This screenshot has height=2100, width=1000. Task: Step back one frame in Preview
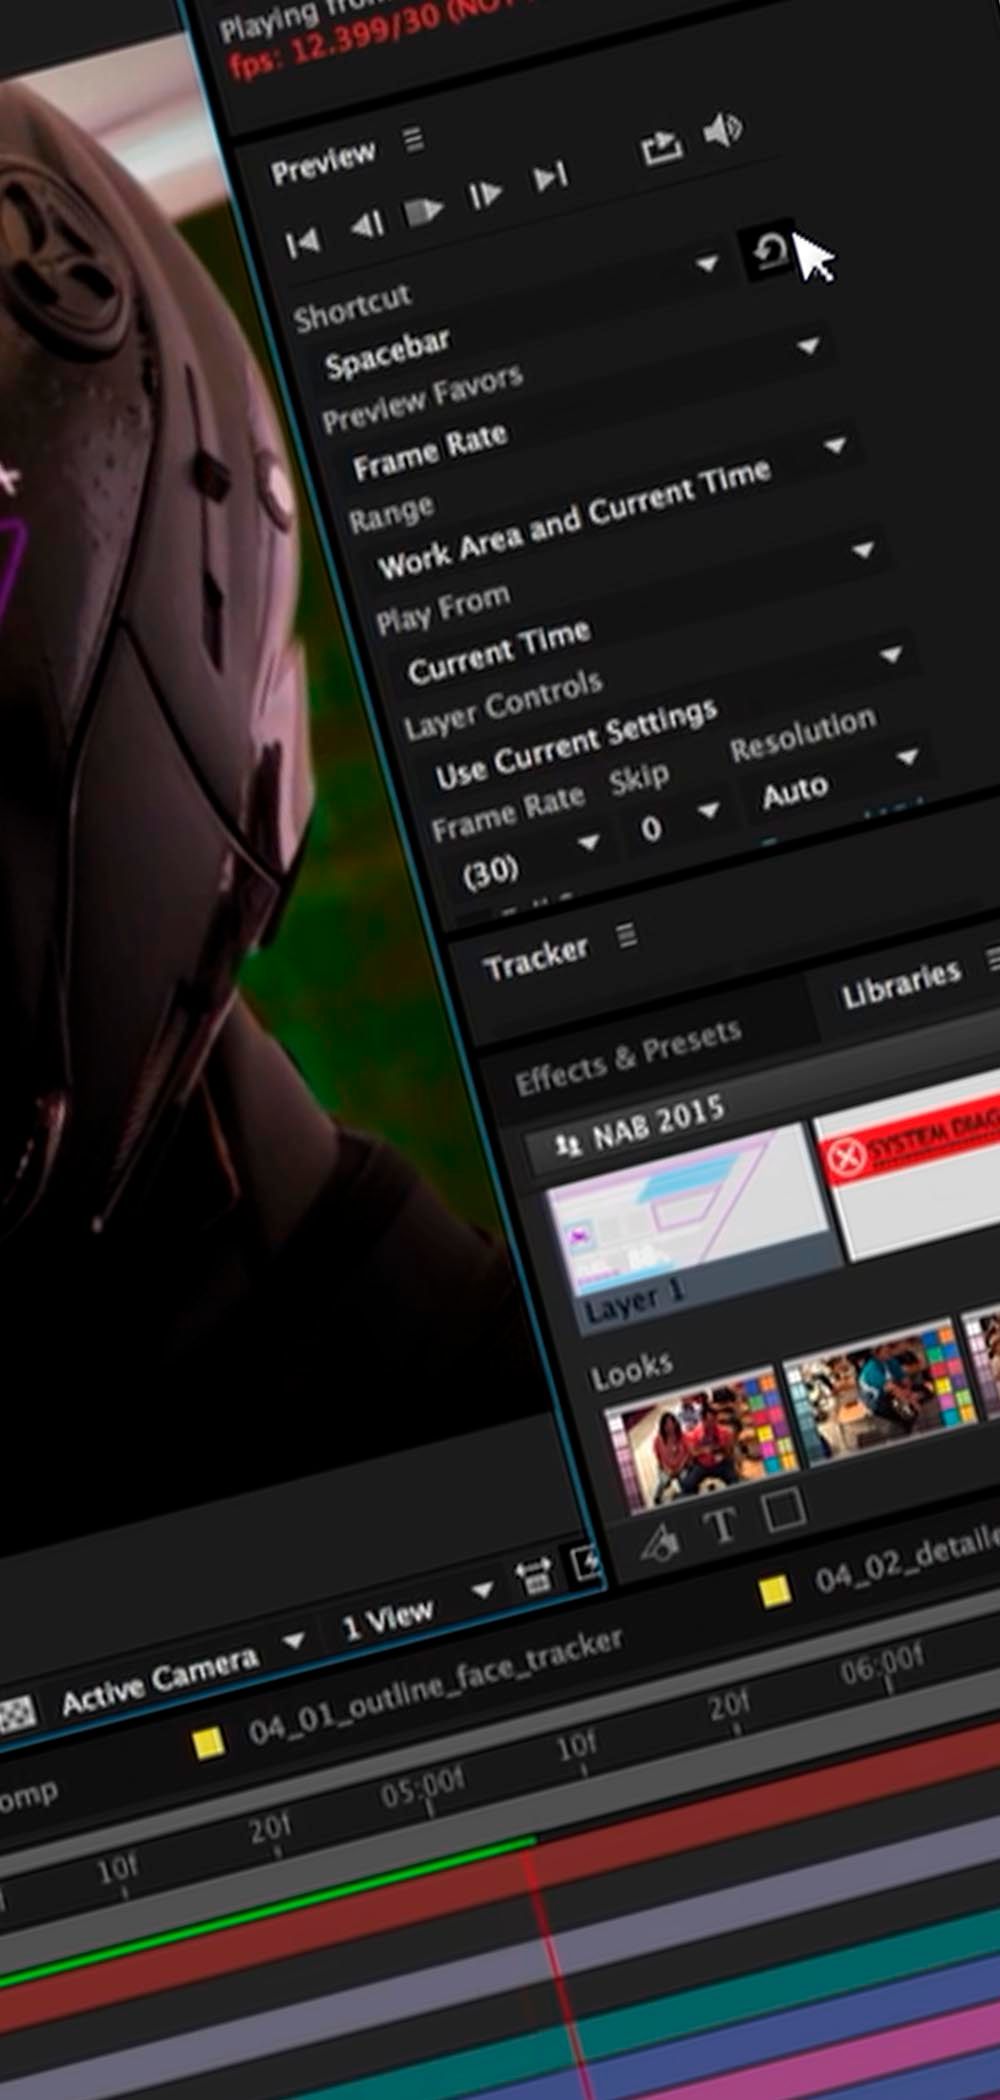point(367,223)
